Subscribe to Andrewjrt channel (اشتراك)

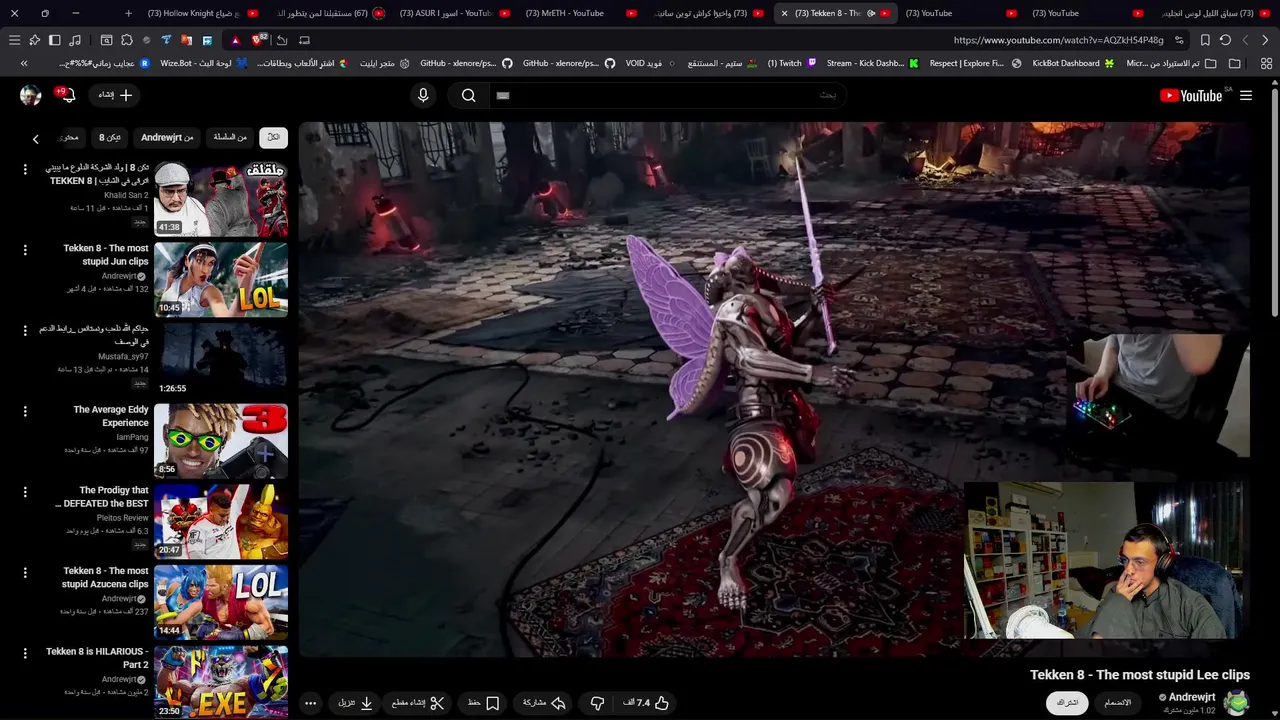coord(1068,703)
